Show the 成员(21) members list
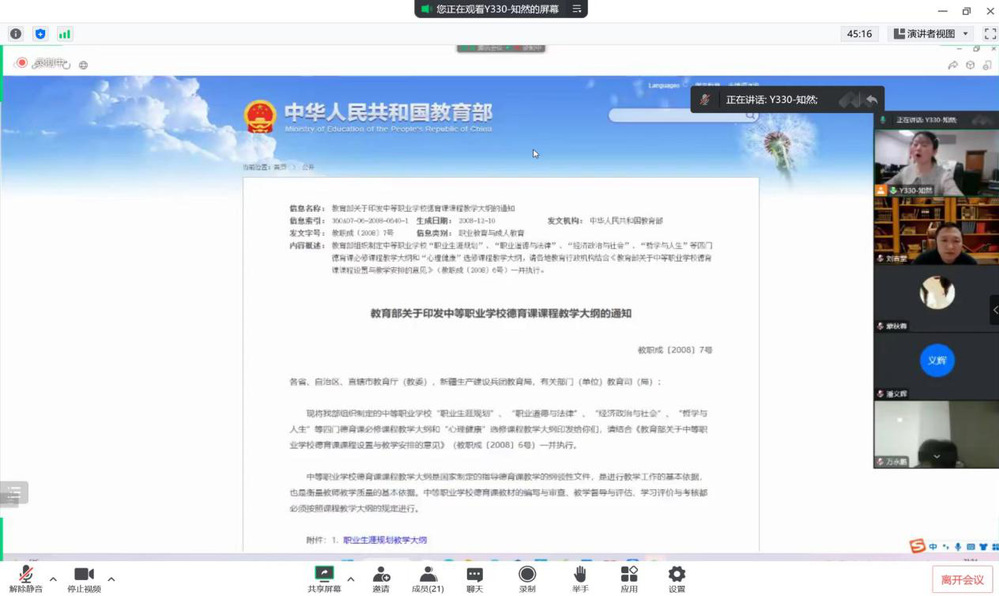This screenshot has height=596, width=999. coord(428,576)
